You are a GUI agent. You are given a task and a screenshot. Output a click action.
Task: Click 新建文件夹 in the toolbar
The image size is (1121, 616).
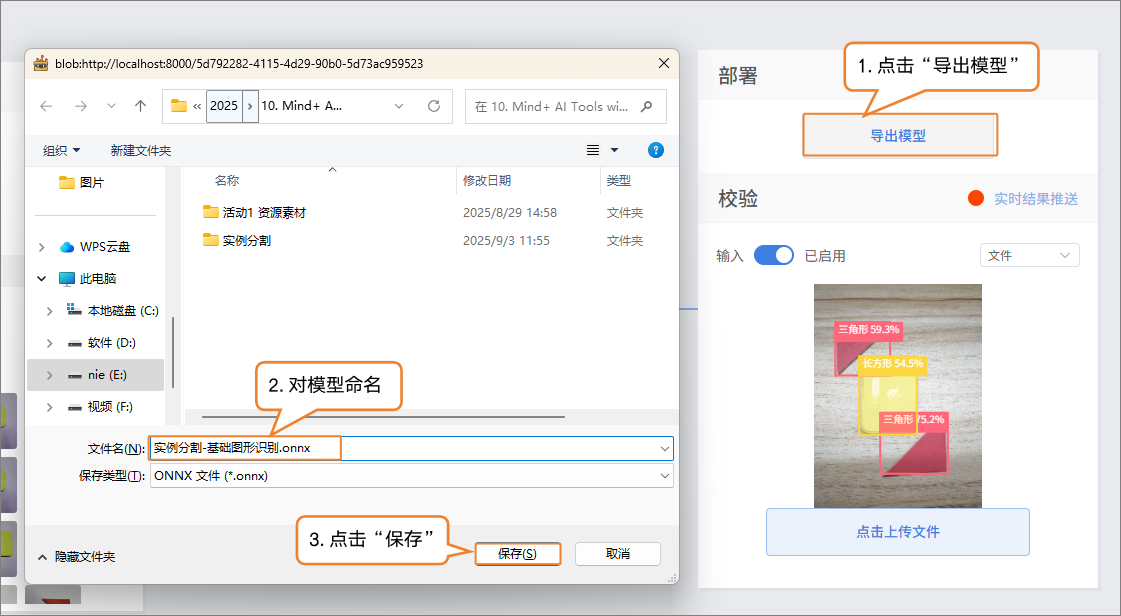pyautogui.click(x=140, y=150)
